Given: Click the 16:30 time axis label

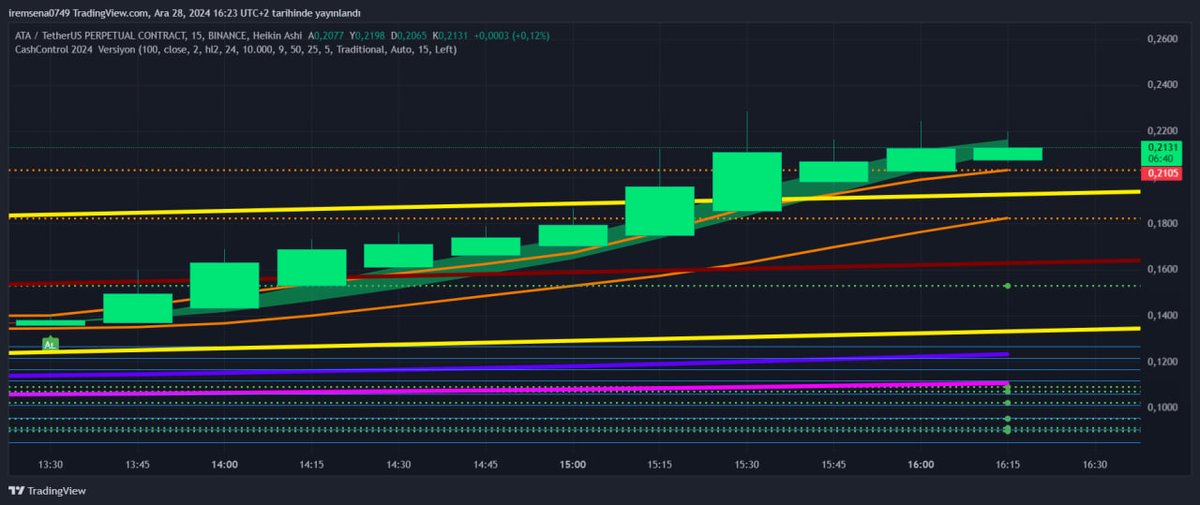Looking at the screenshot, I should coord(1095,465).
